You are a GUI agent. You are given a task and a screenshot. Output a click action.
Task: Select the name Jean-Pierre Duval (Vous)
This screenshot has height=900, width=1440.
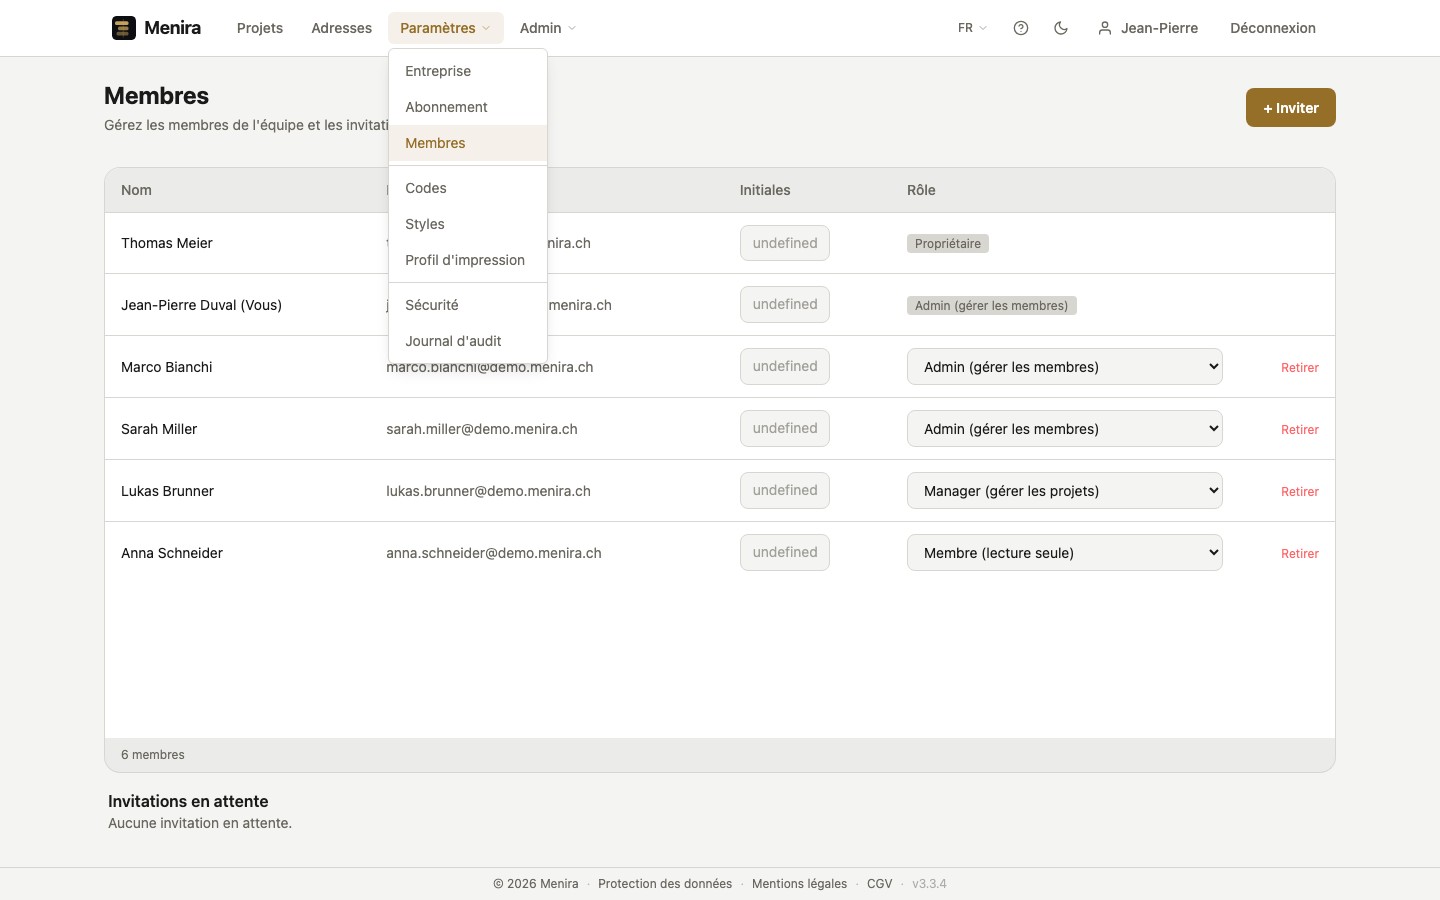point(201,305)
